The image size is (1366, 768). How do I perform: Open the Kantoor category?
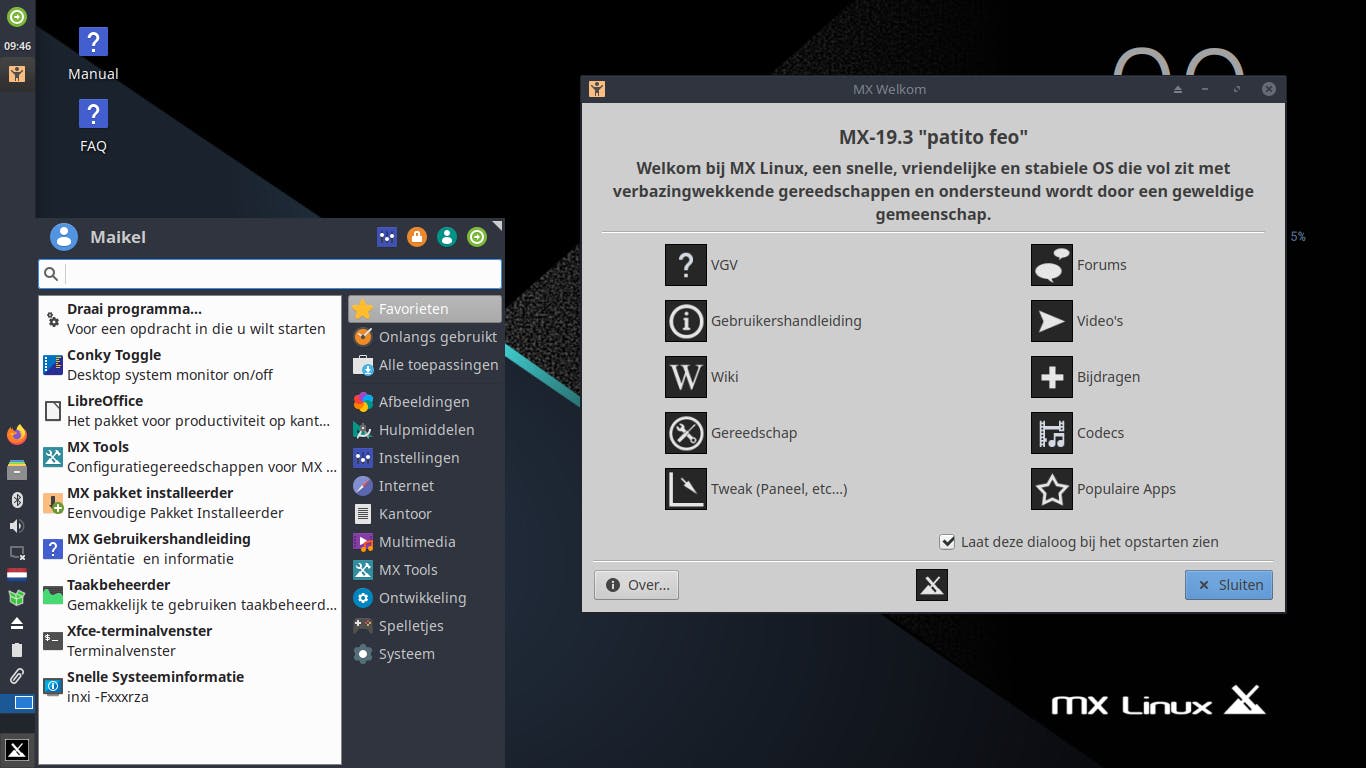pyautogui.click(x=425, y=514)
